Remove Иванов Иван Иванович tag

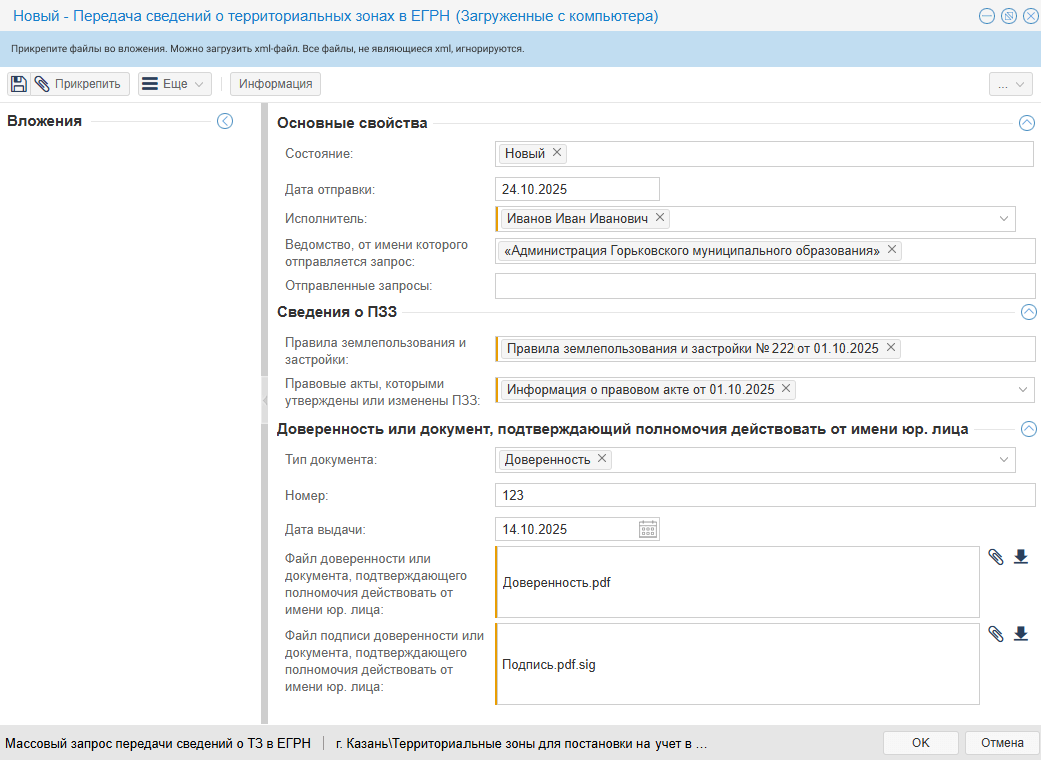(x=660, y=217)
